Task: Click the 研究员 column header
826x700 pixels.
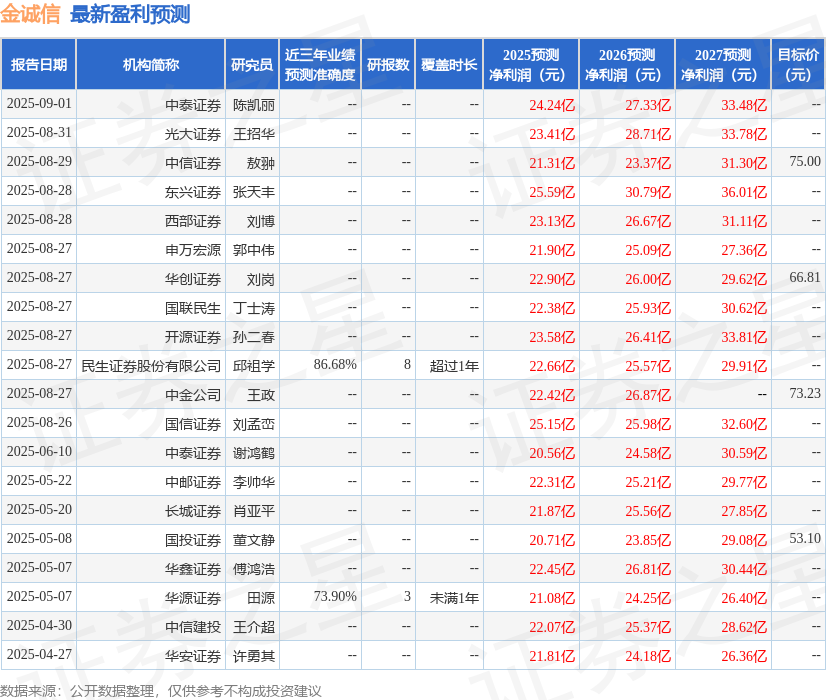Action: (x=253, y=64)
